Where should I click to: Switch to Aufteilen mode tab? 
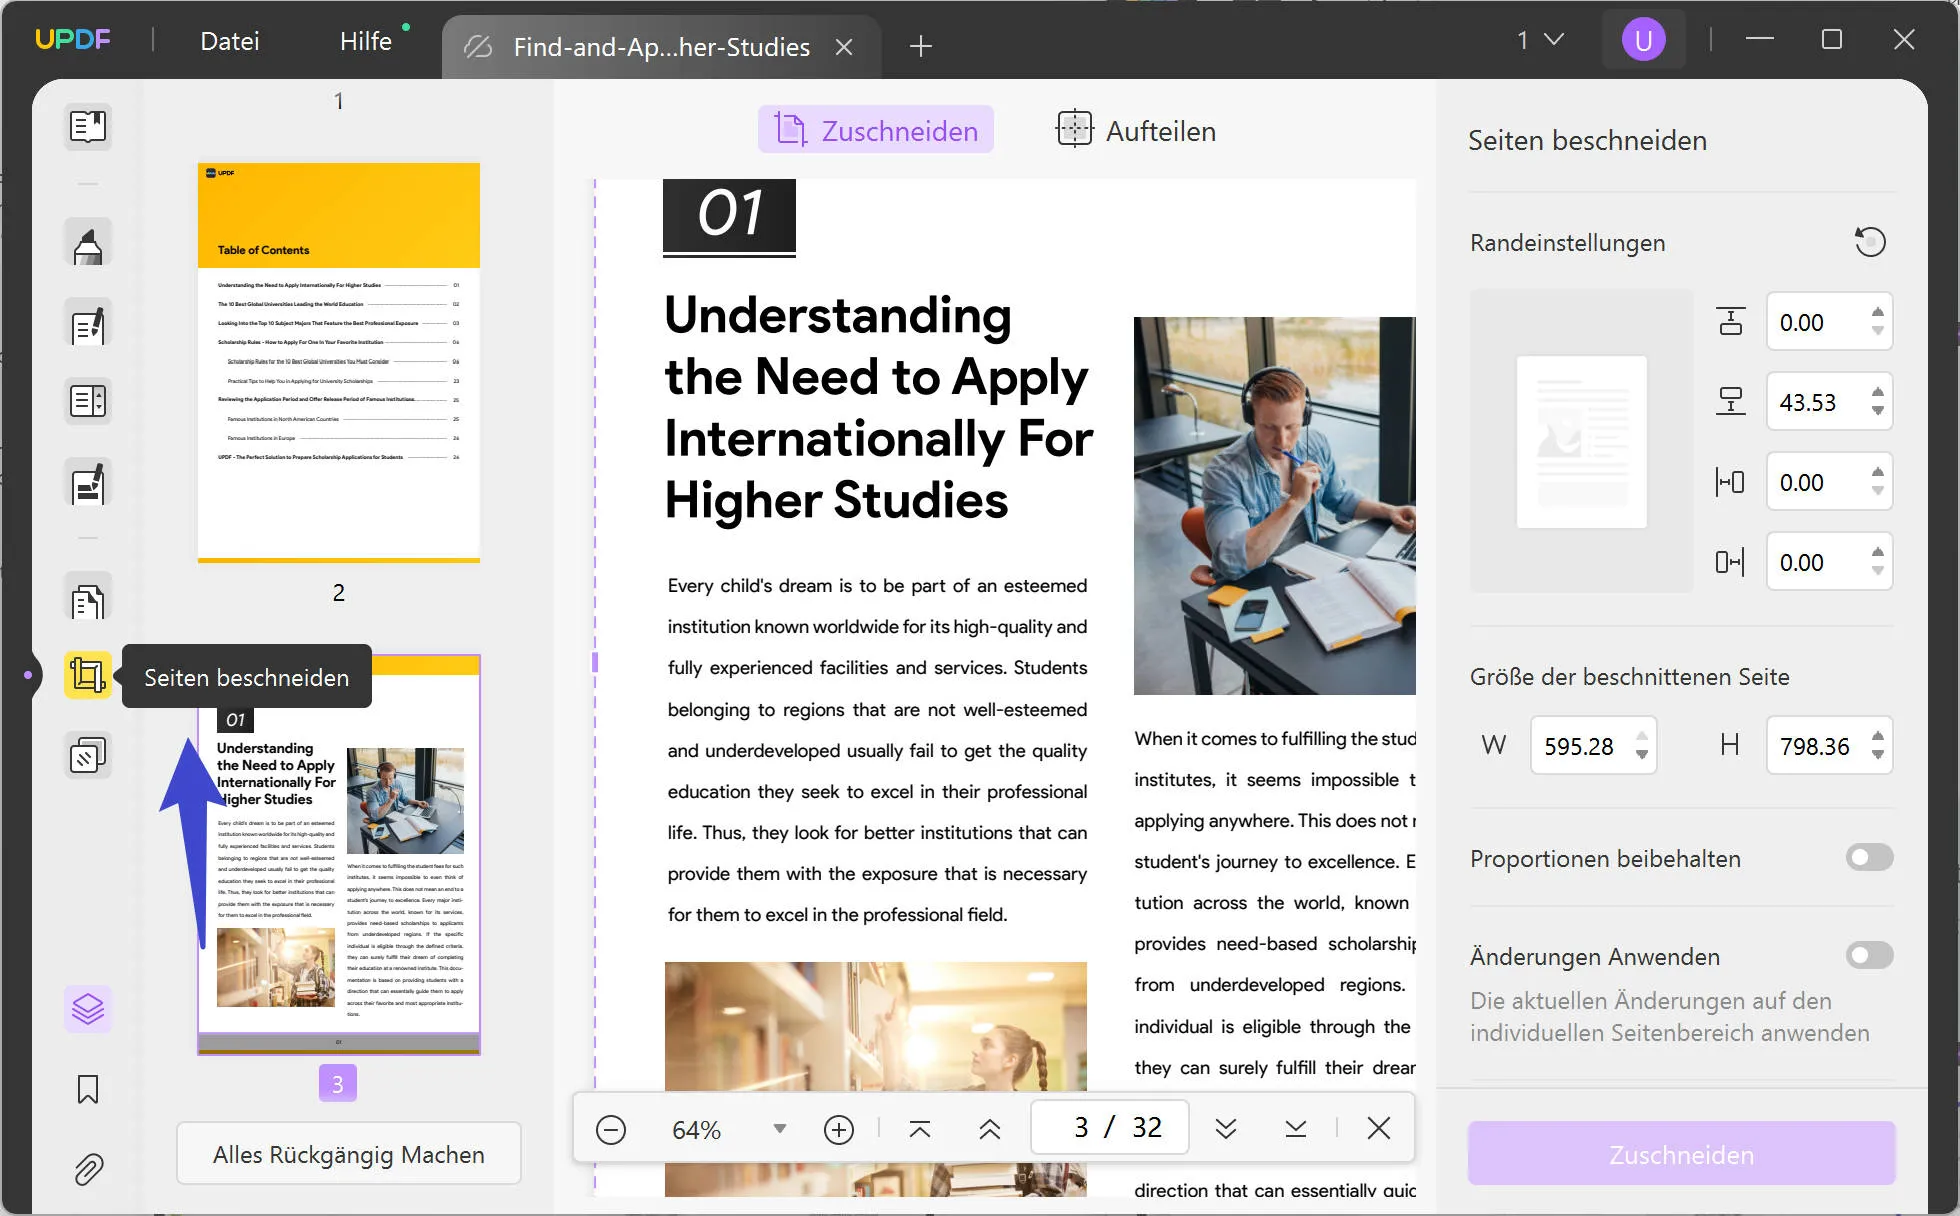[x=1136, y=130]
